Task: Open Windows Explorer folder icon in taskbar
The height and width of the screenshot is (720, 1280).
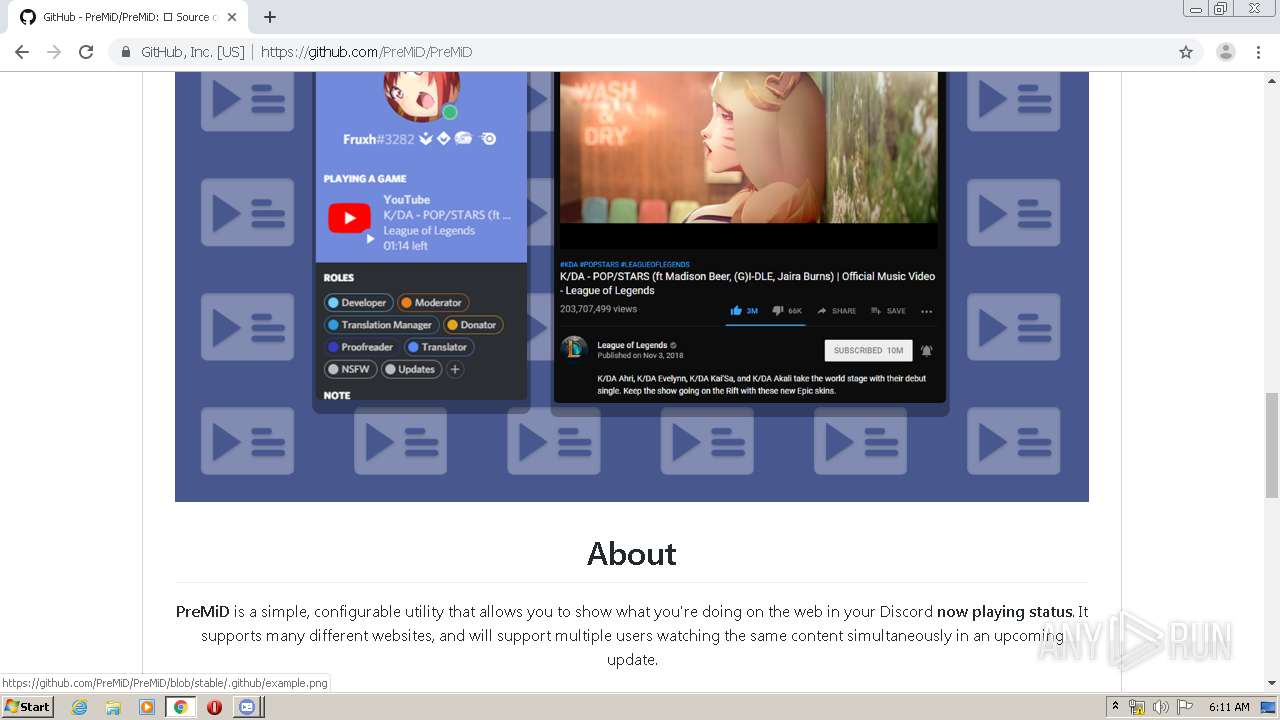Action: (x=113, y=707)
